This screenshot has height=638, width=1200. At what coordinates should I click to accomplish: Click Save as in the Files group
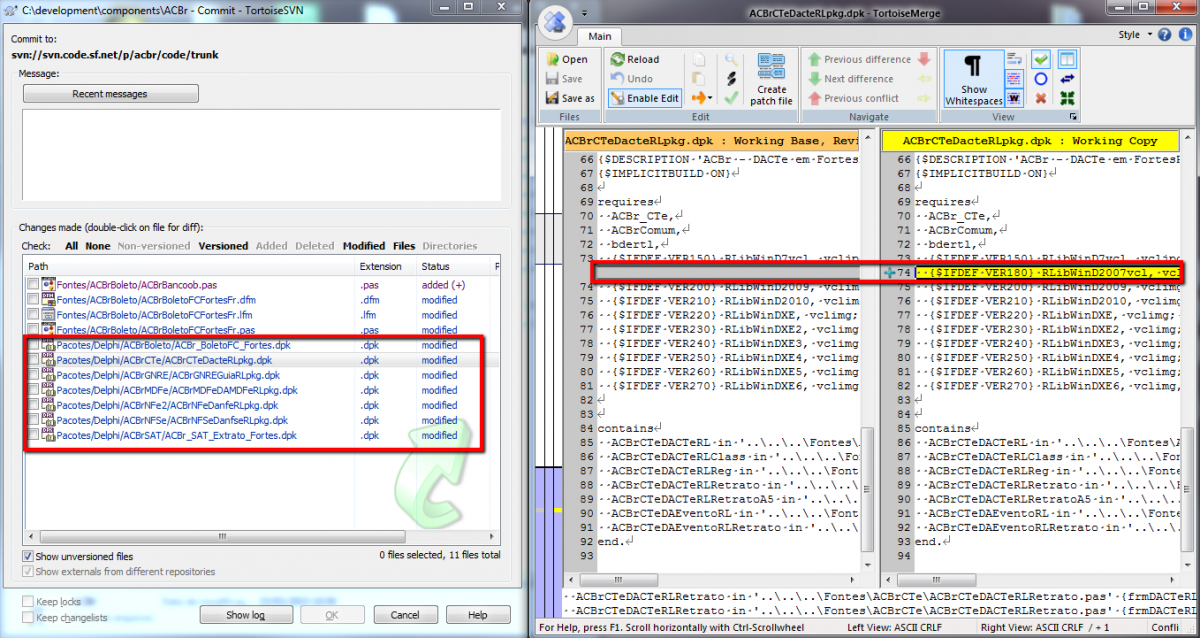[570, 98]
